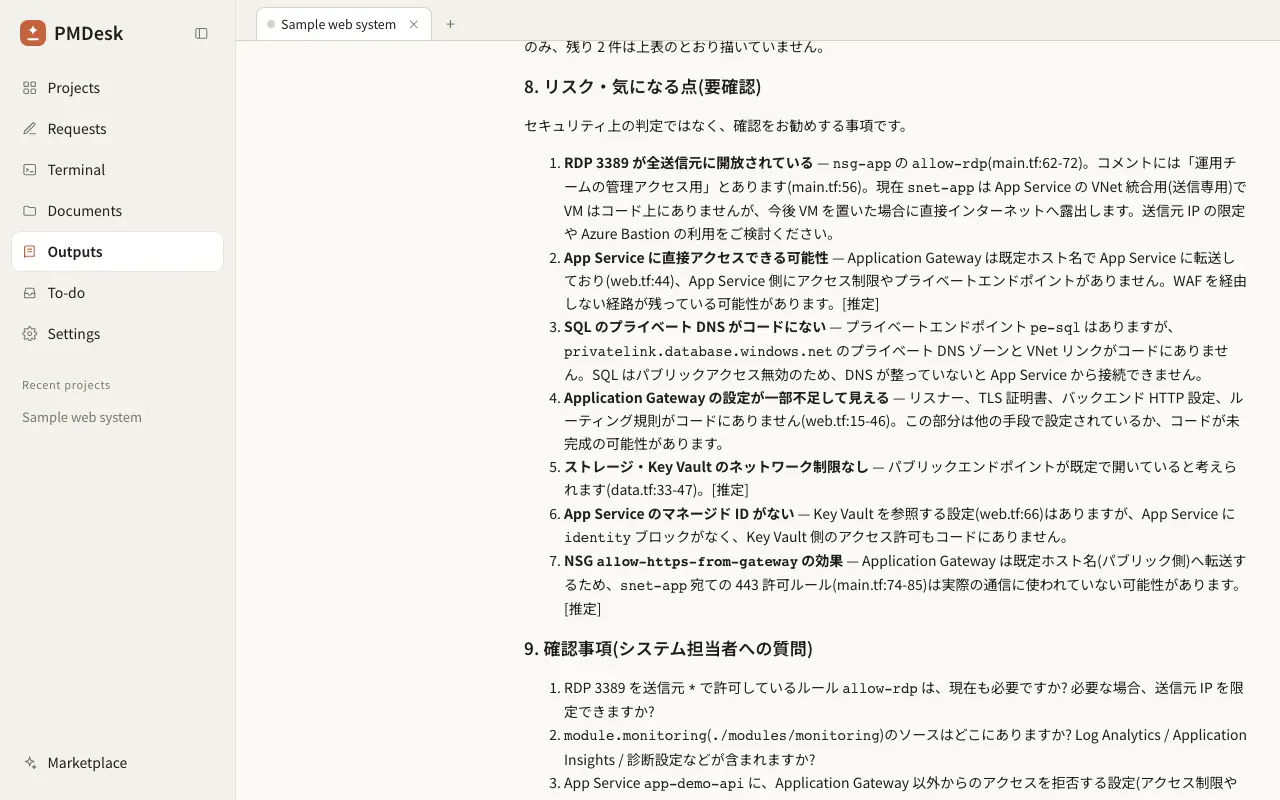Open the Terminal section
The height and width of the screenshot is (800, 1280).
tap(117, 170)
